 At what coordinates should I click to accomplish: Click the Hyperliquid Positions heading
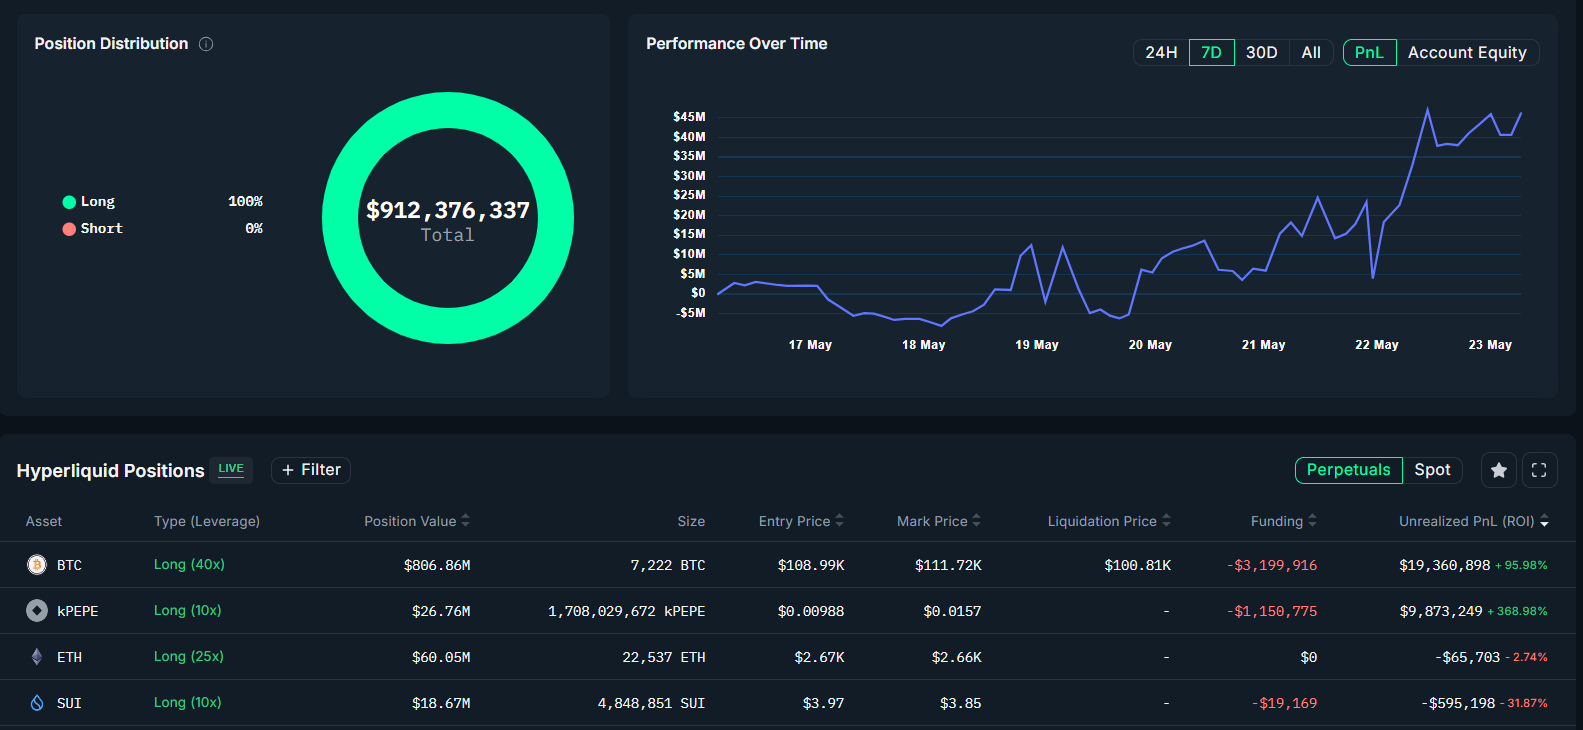[111, 471]
